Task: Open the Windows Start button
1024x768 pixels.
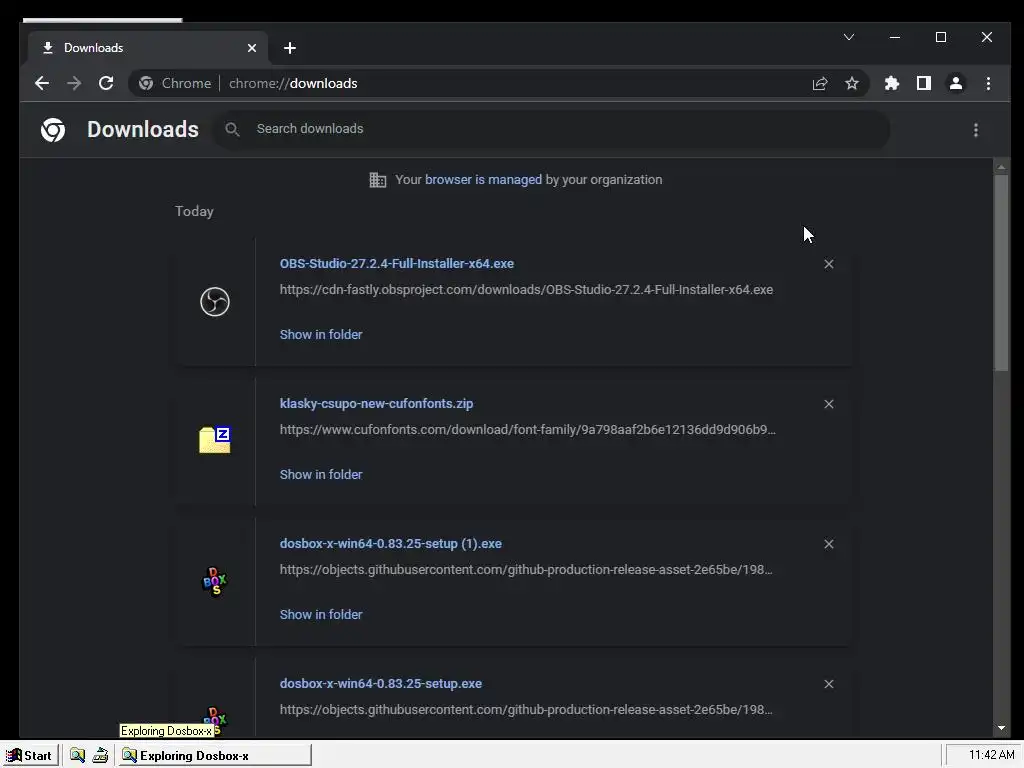Action: 29,756
